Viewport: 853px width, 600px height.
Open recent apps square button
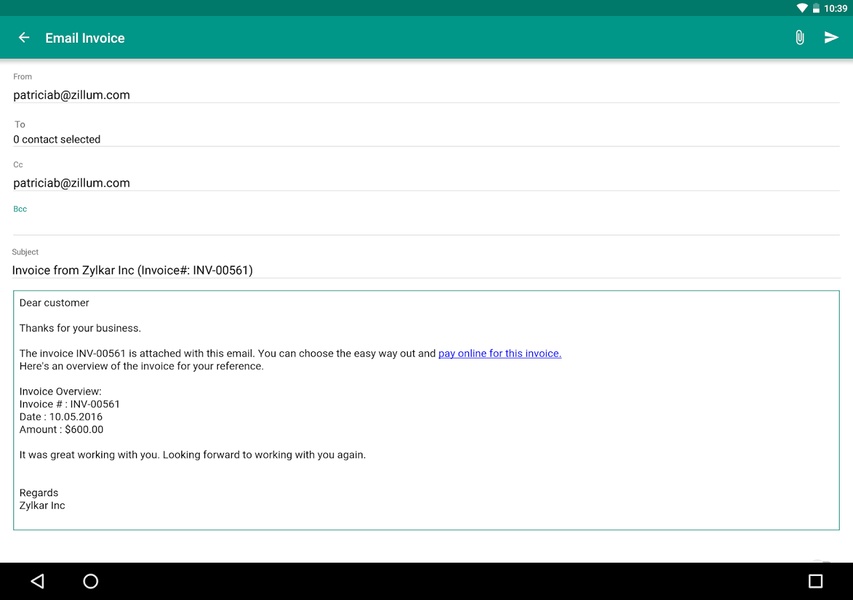tap(815, 581)
